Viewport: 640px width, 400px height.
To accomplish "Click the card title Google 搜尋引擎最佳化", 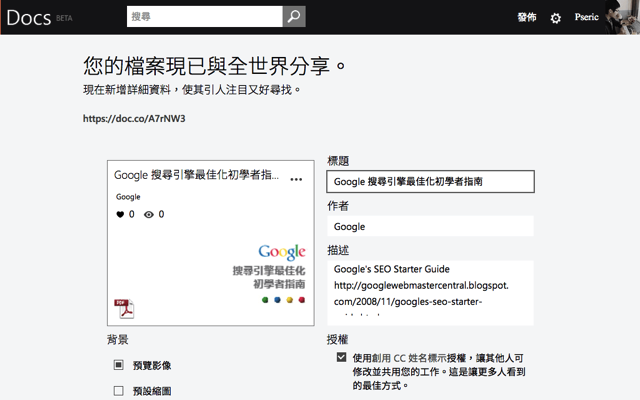I will (196, 175).
